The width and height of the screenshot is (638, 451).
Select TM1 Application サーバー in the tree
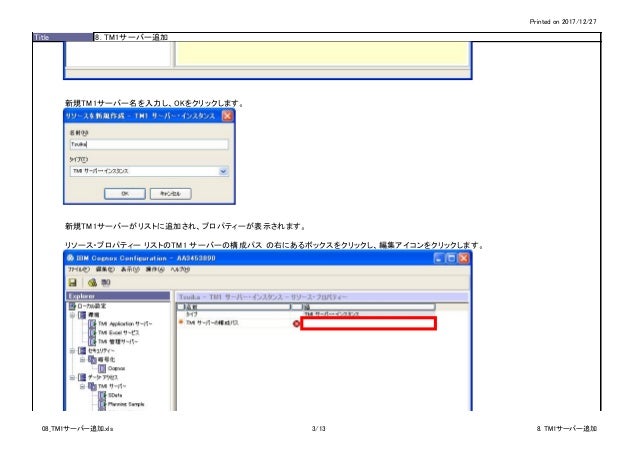click(125, 324)
